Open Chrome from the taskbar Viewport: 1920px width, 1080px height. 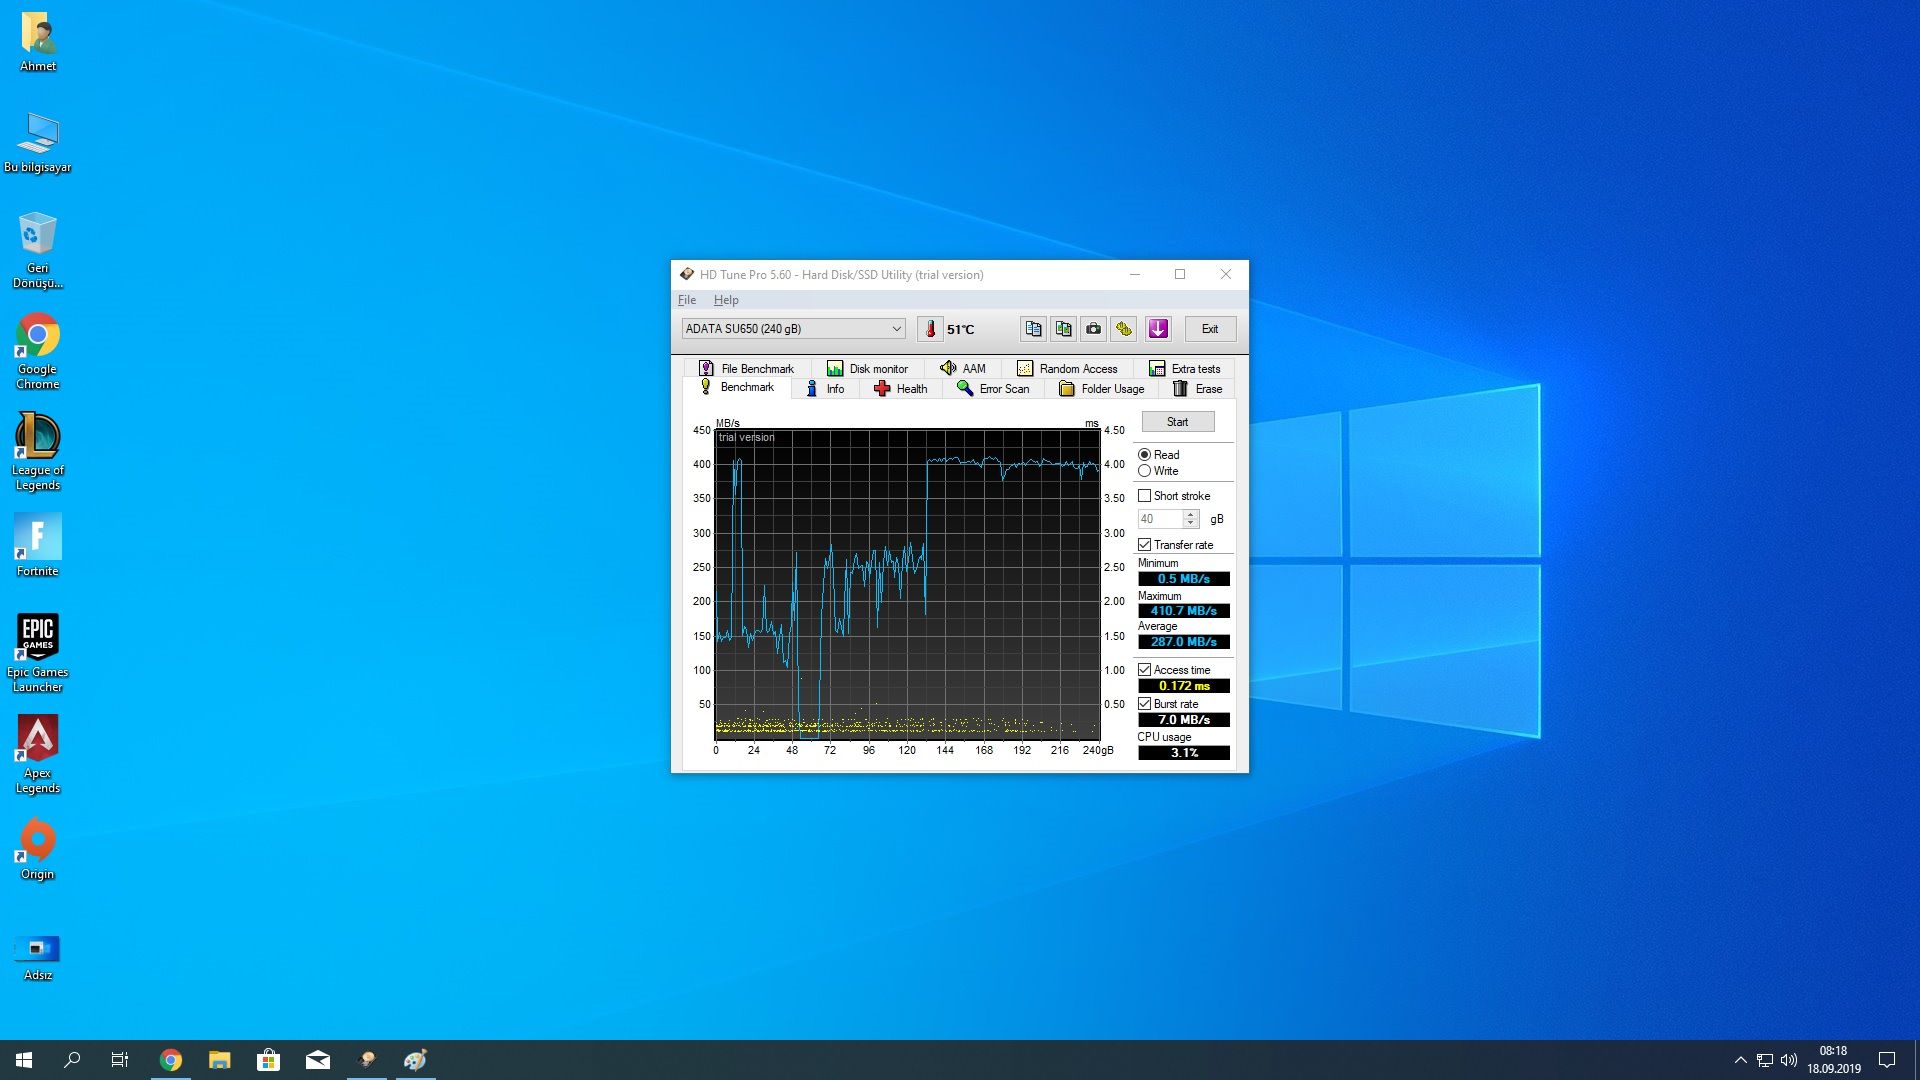tap(171, 1060)
